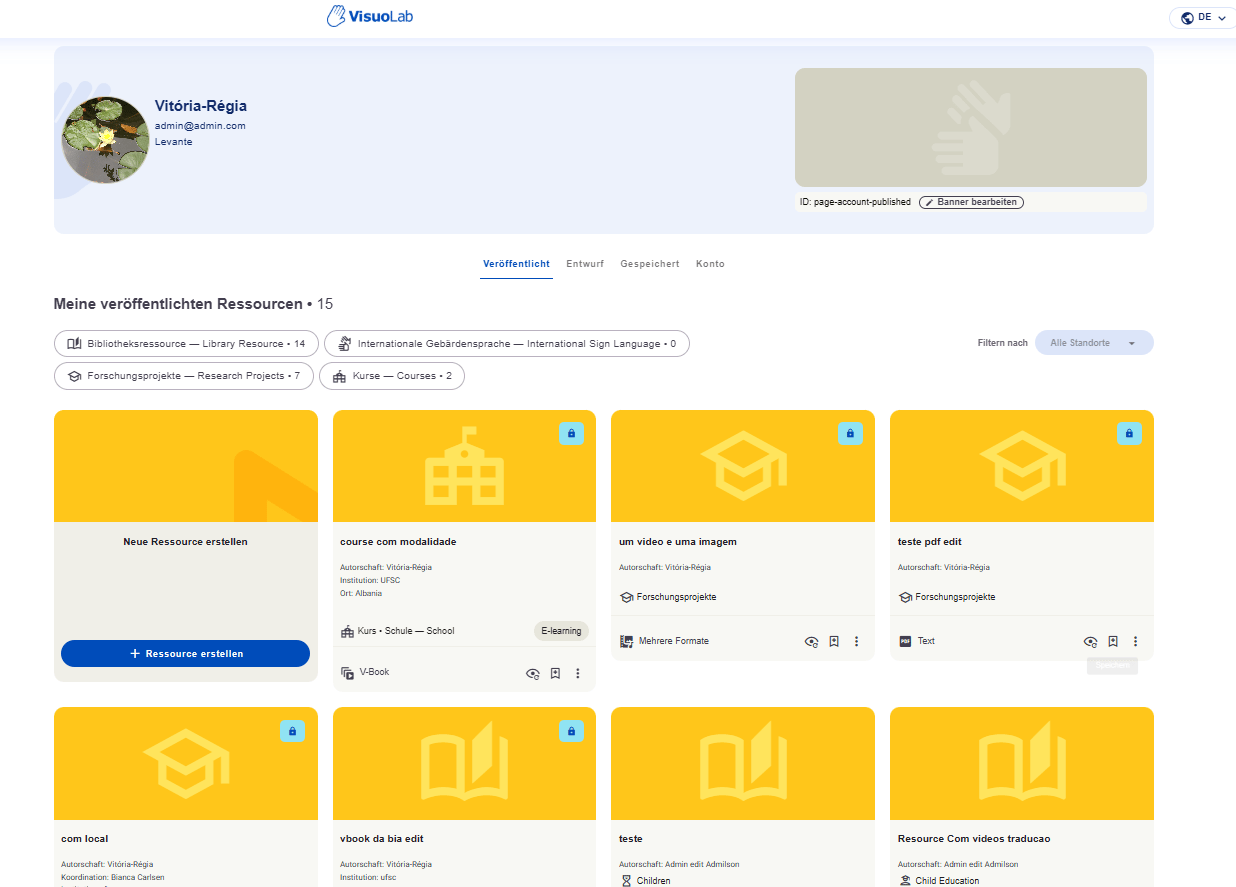This screenshot has width=1236, height=887.
Task: Click the Vitória-Régia profile avatar
Action: tap(106, 140)
